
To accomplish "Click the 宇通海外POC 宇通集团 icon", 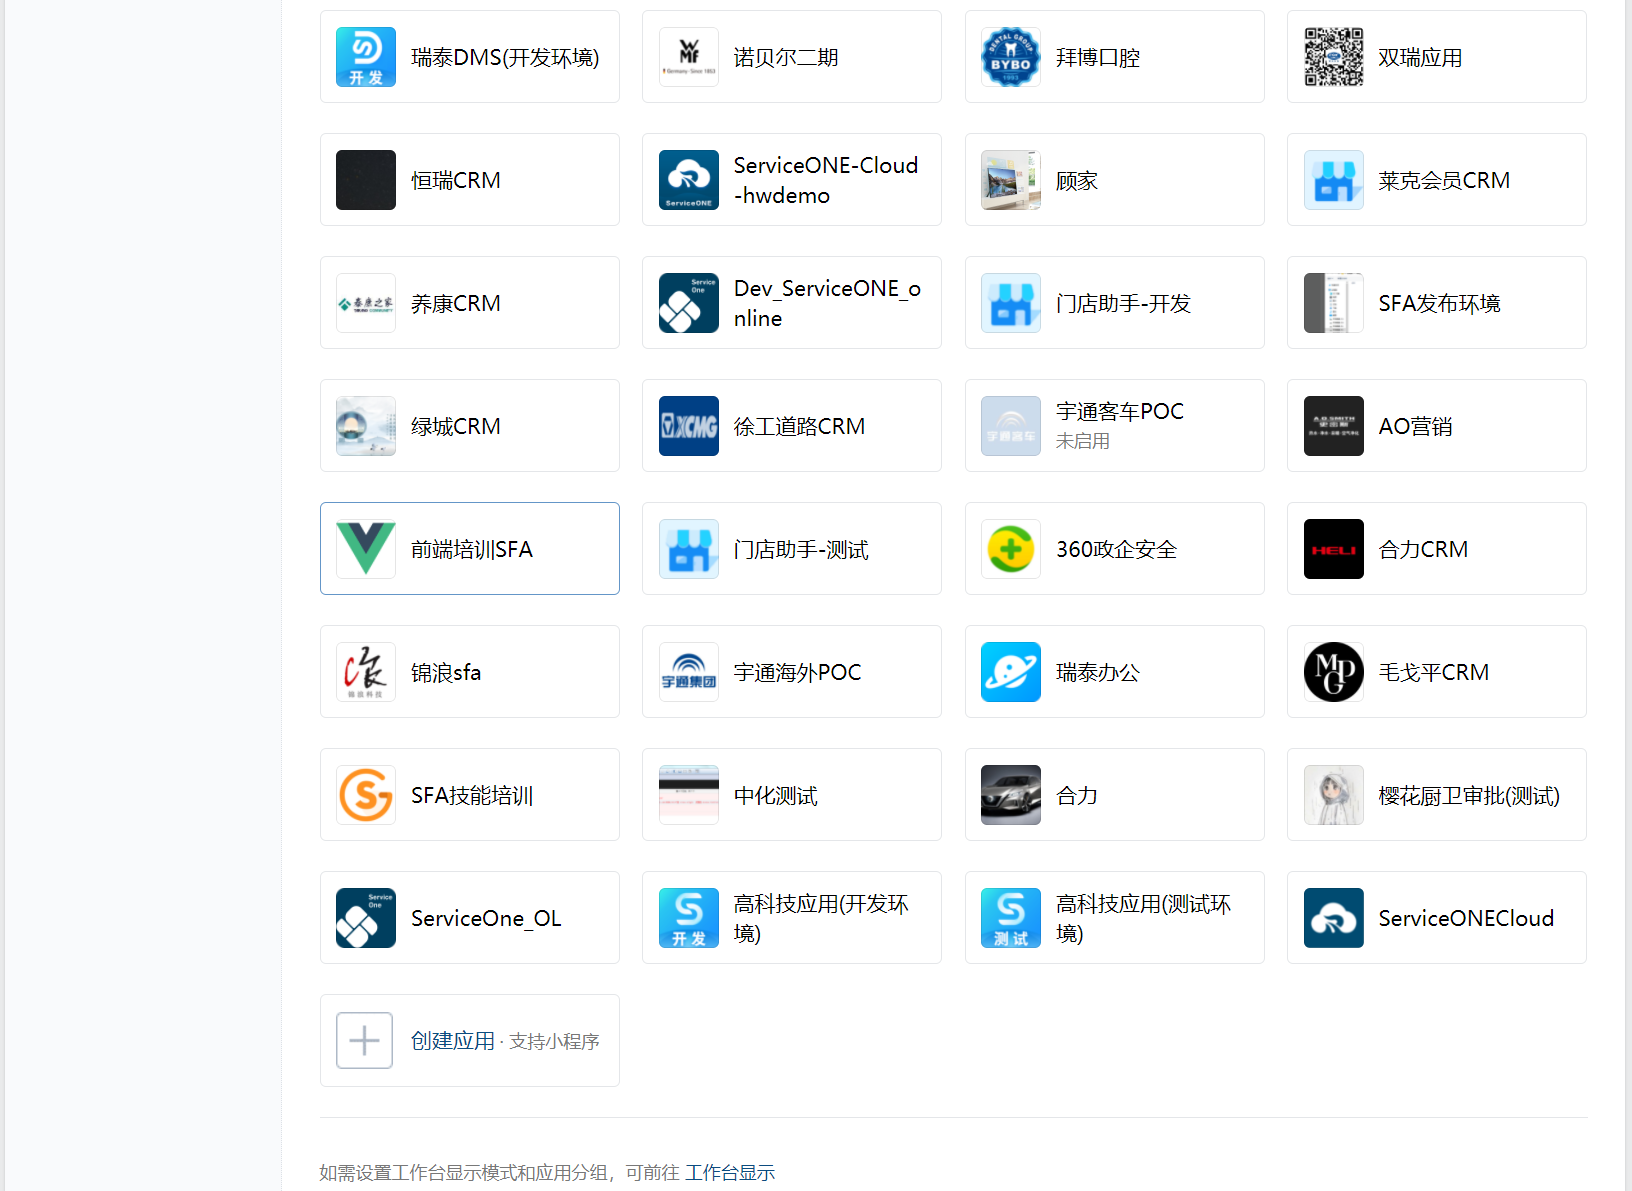I will (x=689, y=672).
